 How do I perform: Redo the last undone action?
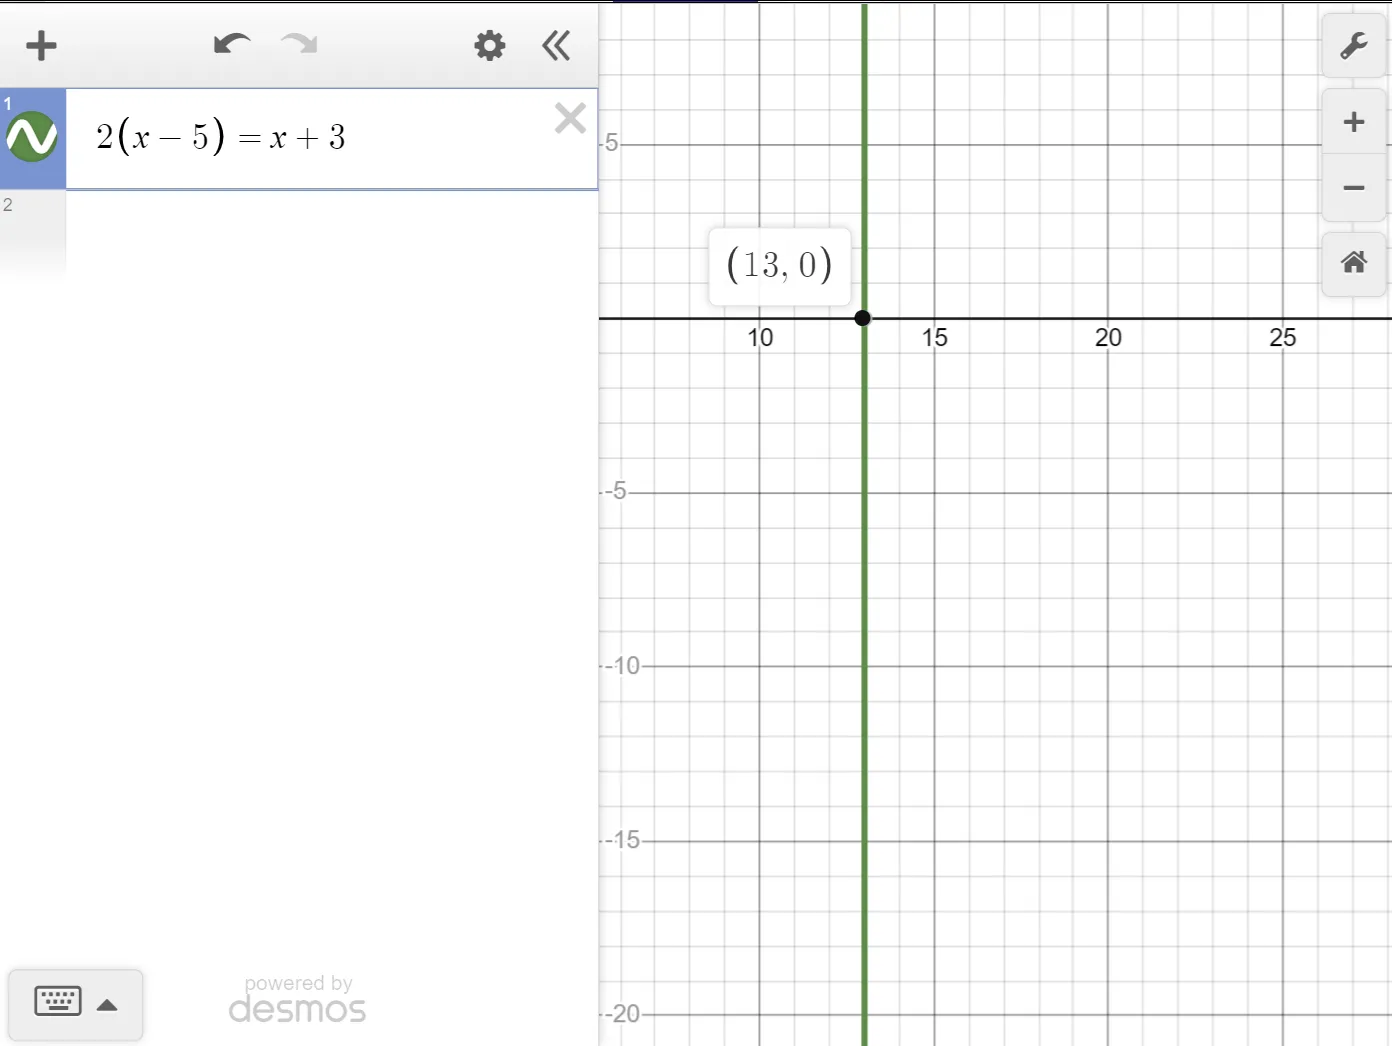point(299,44)
